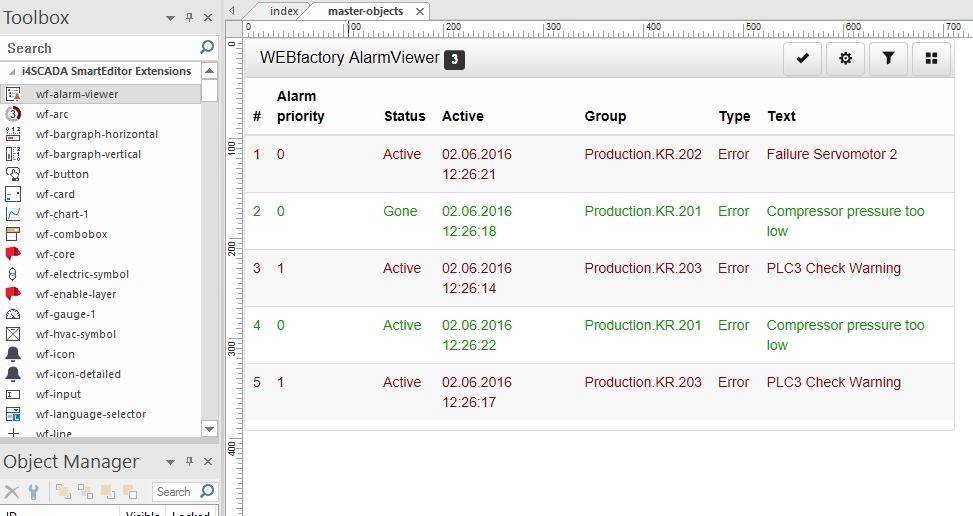Sort by the Alarm priority column header
Image resolution: width=973 pixels, height=516 pixels.
[300, 107]
